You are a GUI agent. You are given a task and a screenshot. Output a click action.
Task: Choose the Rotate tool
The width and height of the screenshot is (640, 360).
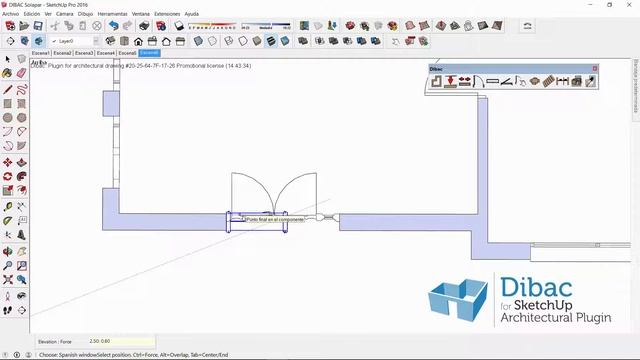7,176
